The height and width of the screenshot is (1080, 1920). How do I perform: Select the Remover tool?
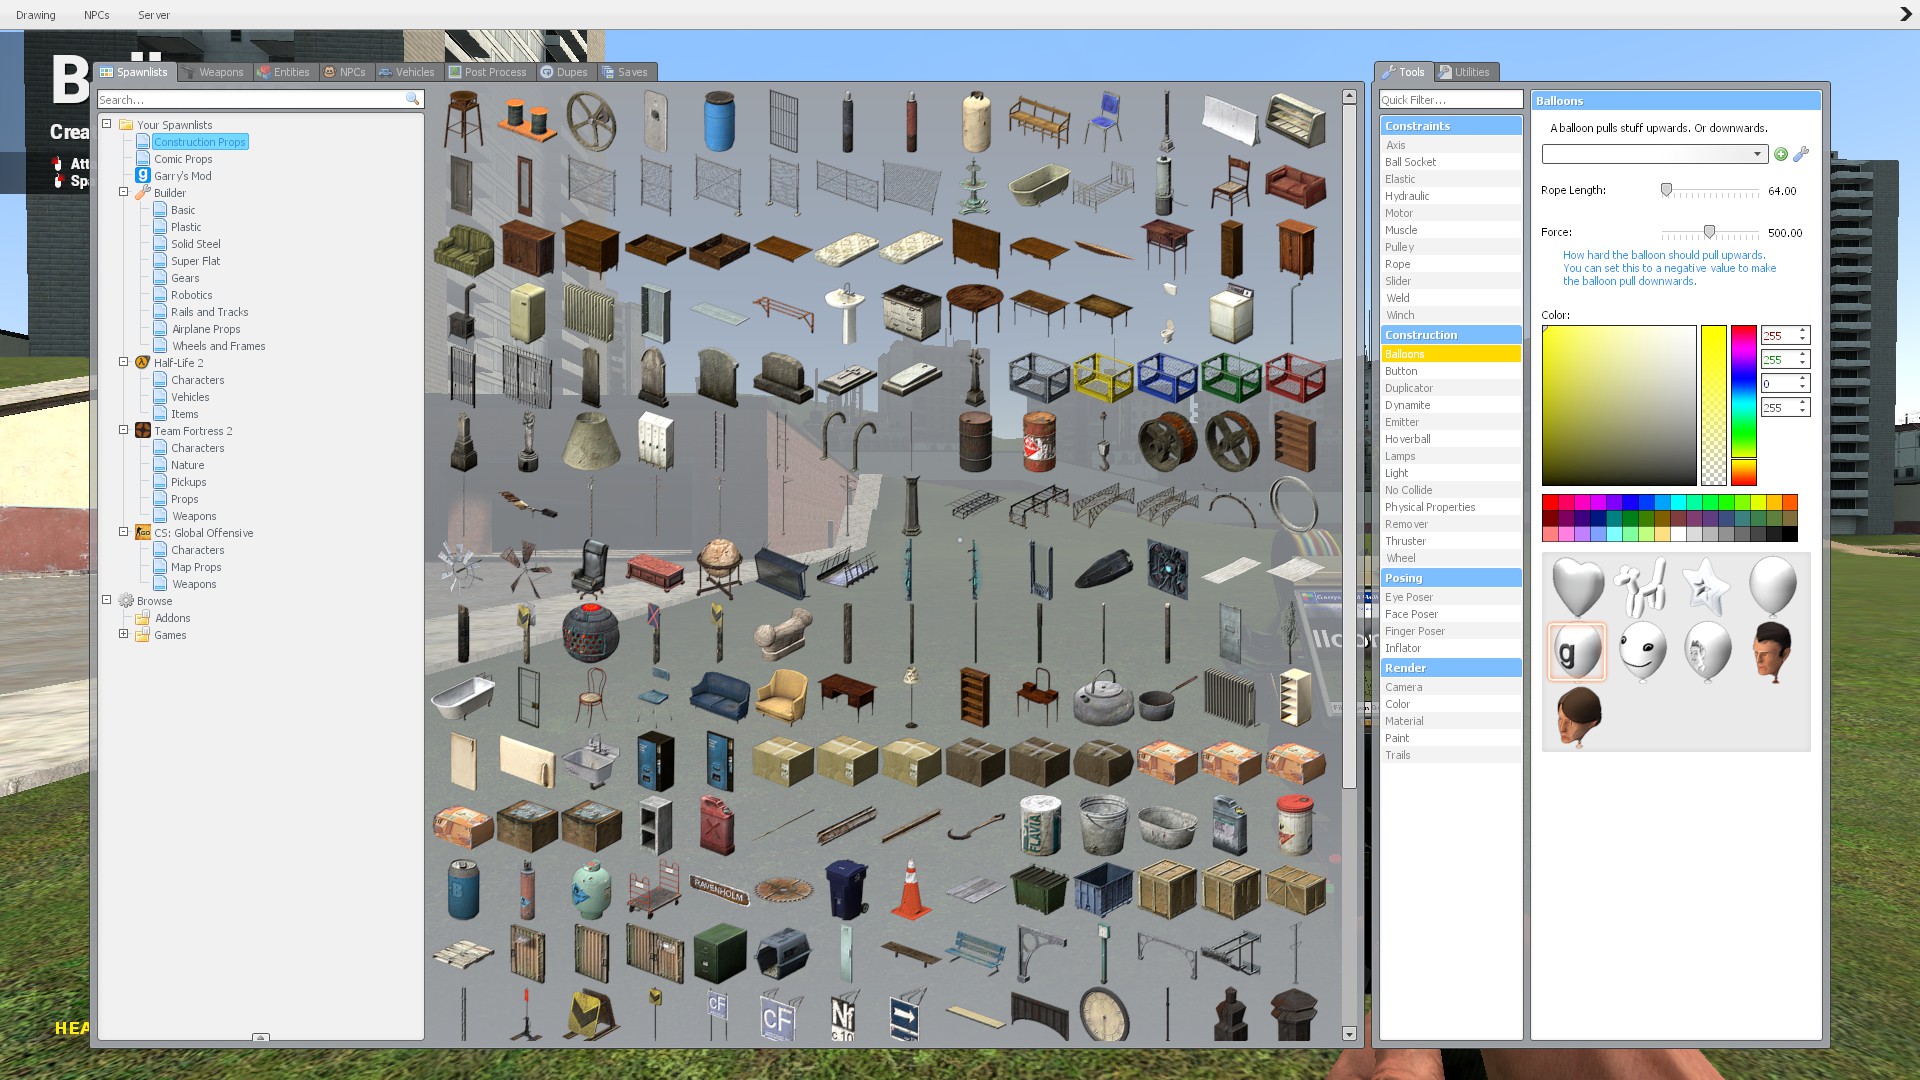1450,524
